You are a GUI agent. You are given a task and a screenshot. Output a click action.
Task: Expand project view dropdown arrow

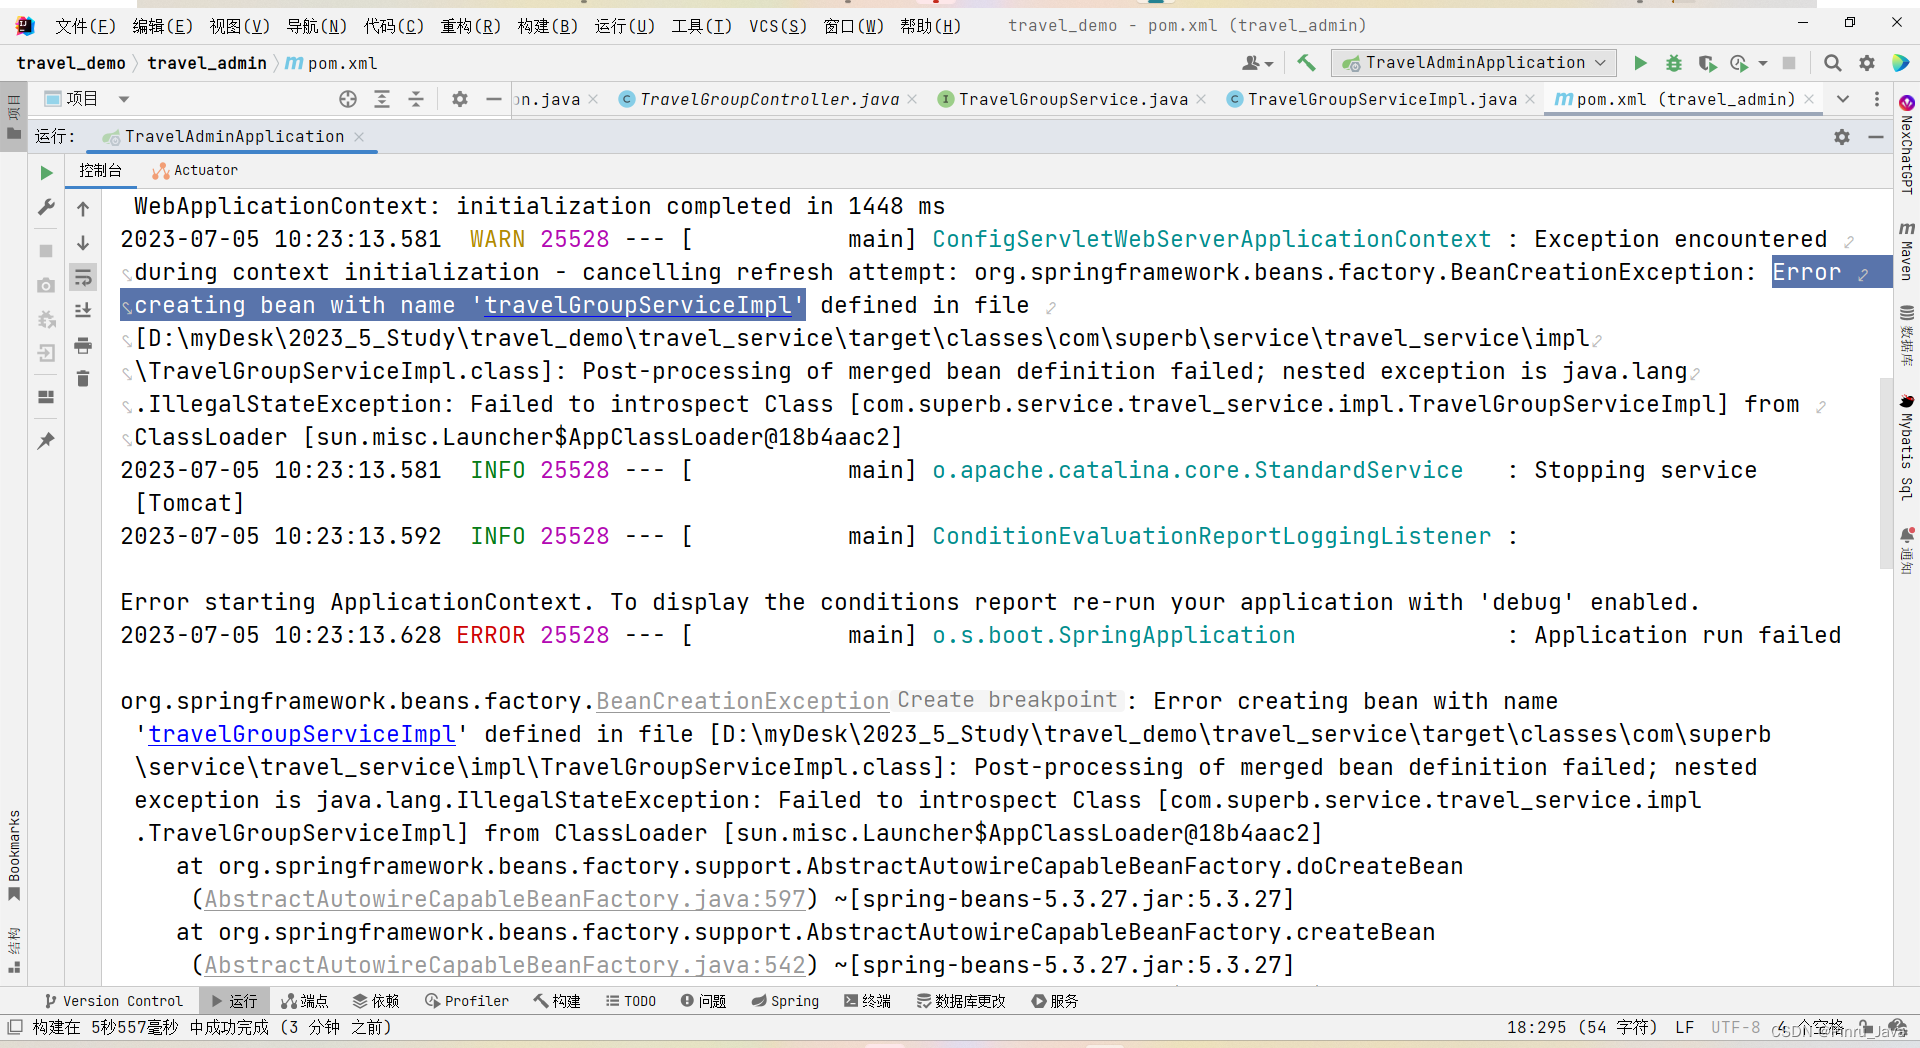pos(124,99)
